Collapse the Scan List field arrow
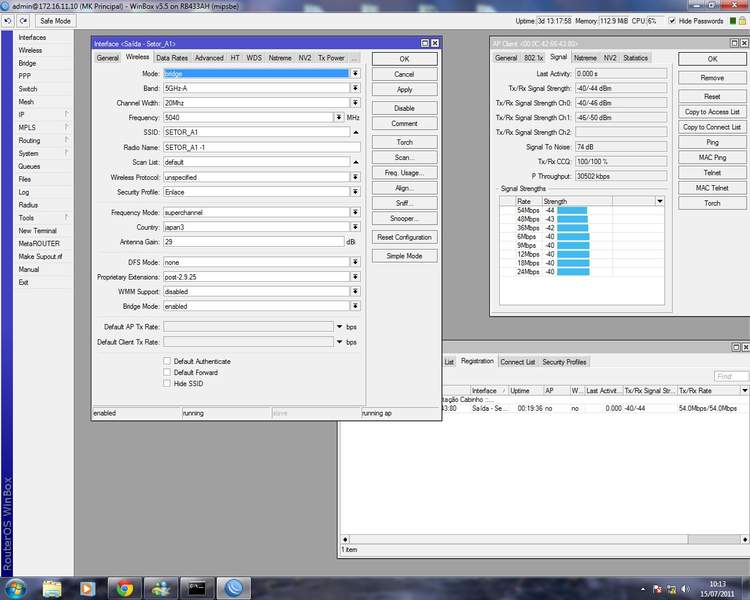This screenshot has width=750, height=600. point(356,162)
